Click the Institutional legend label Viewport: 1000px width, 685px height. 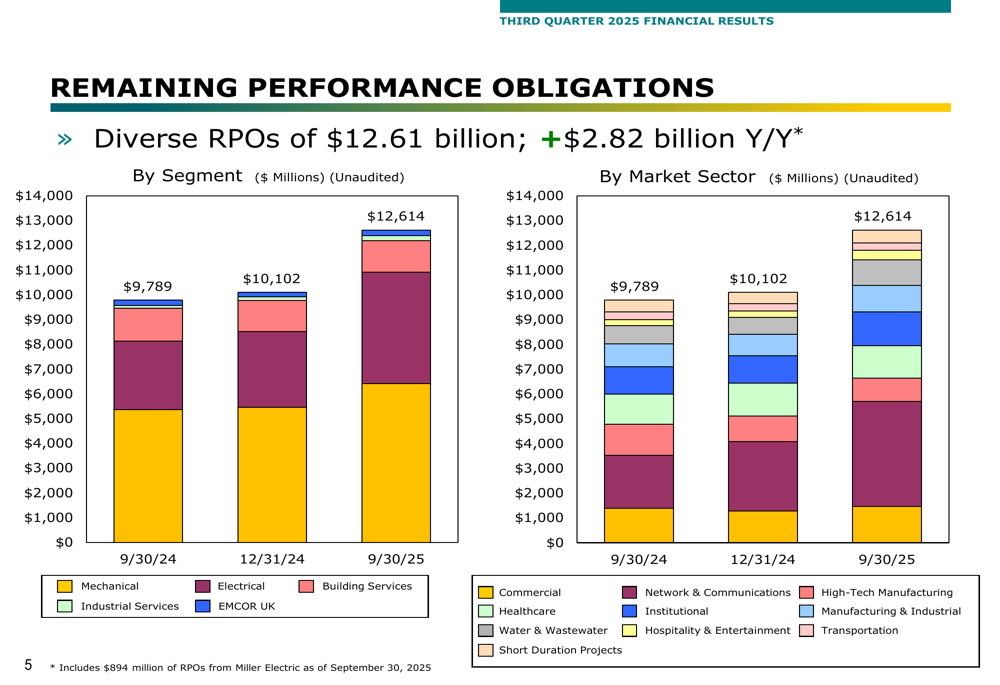(x=677, y=611)
